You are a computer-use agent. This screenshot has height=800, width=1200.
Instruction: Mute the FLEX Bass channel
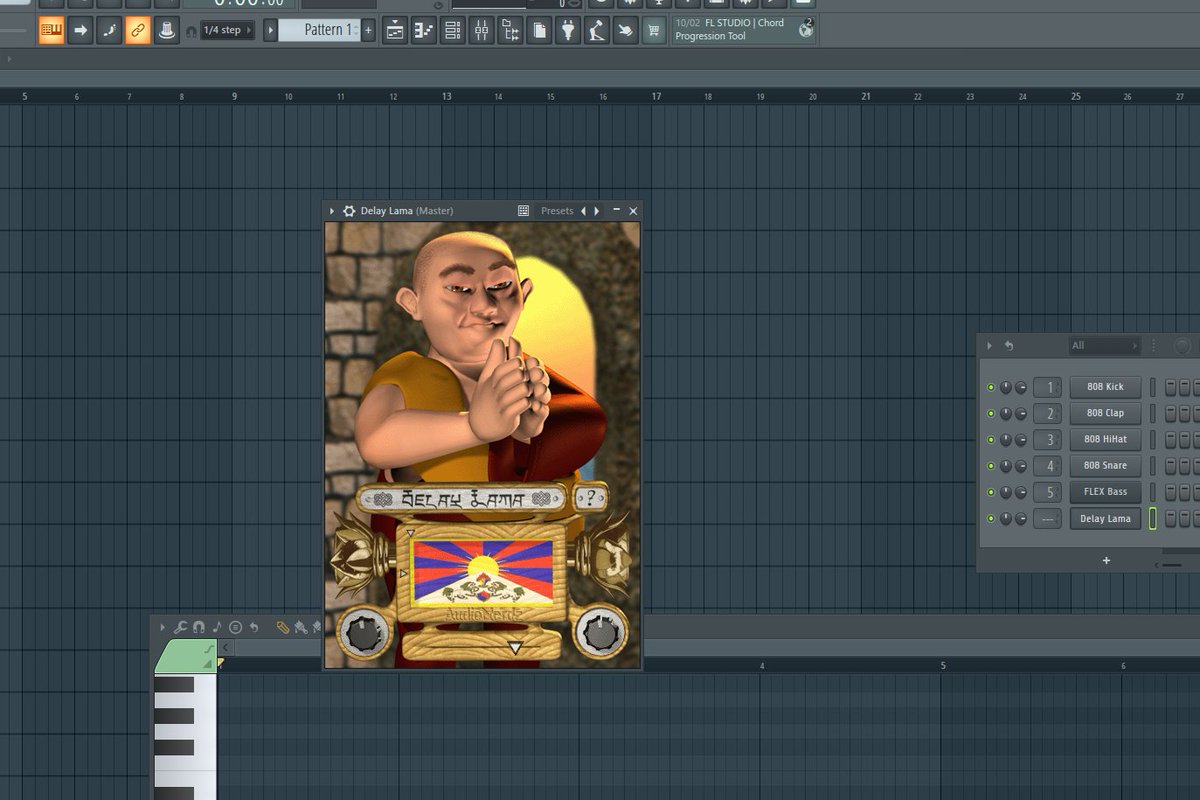[991, 492]
